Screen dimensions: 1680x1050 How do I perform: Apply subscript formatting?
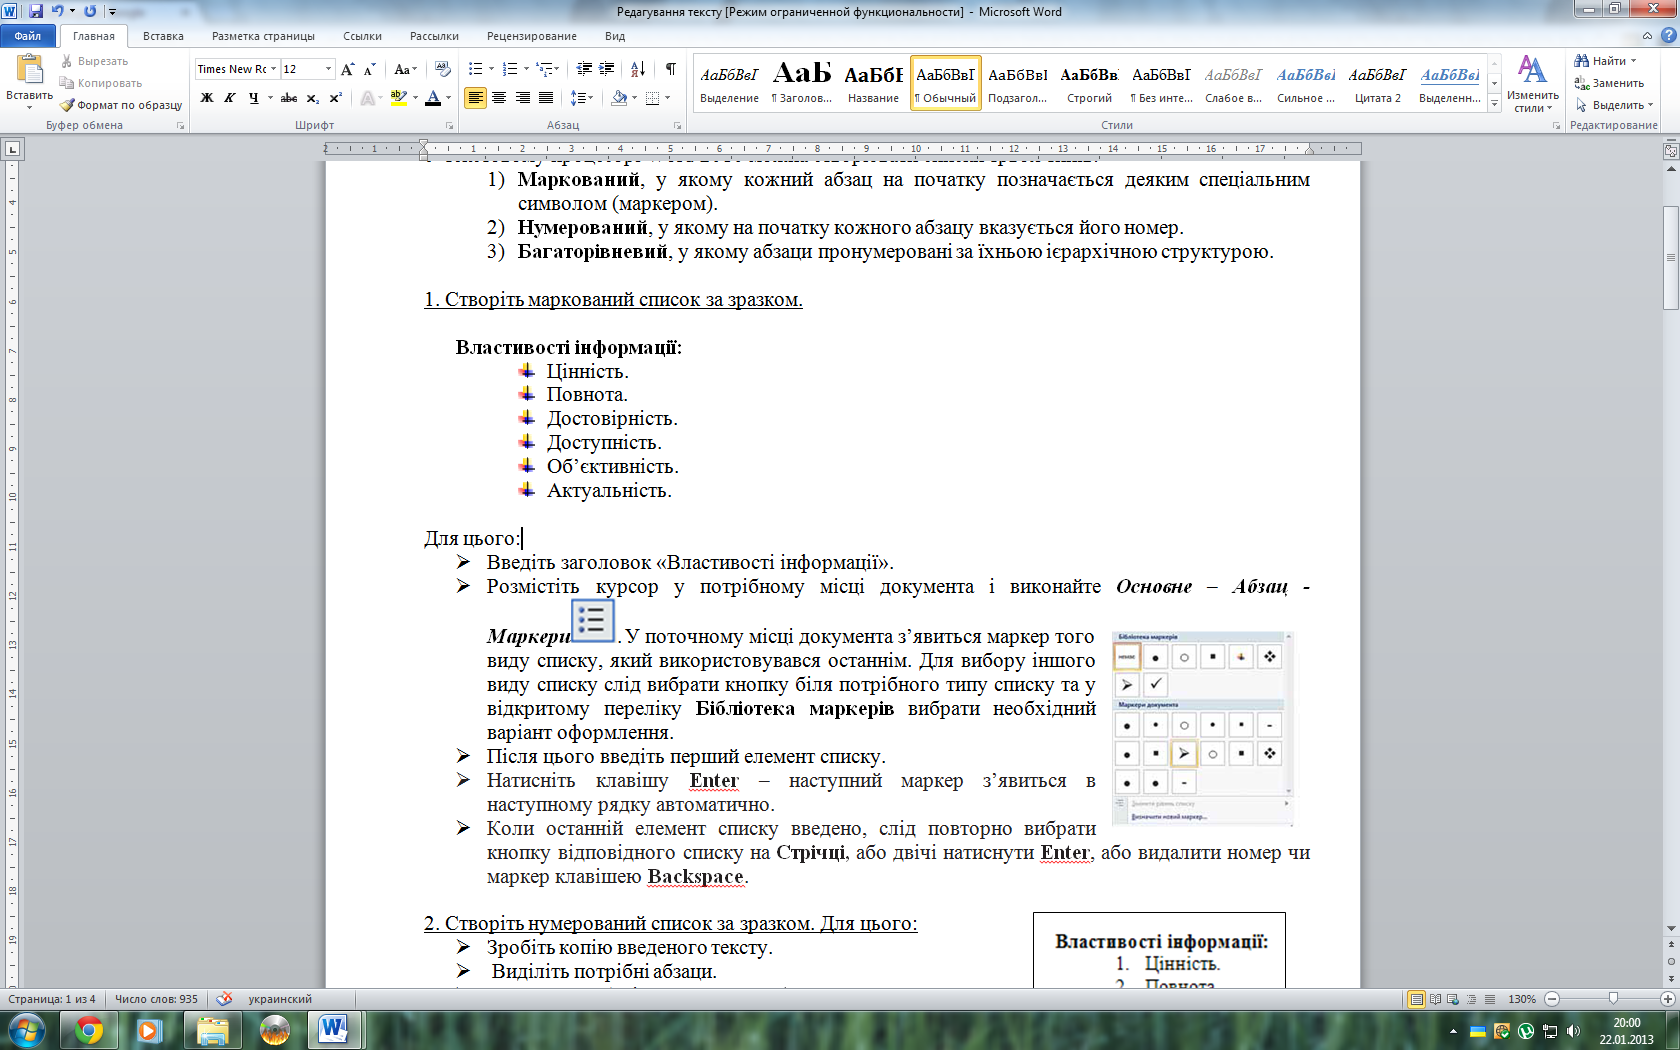pos(313,98)
